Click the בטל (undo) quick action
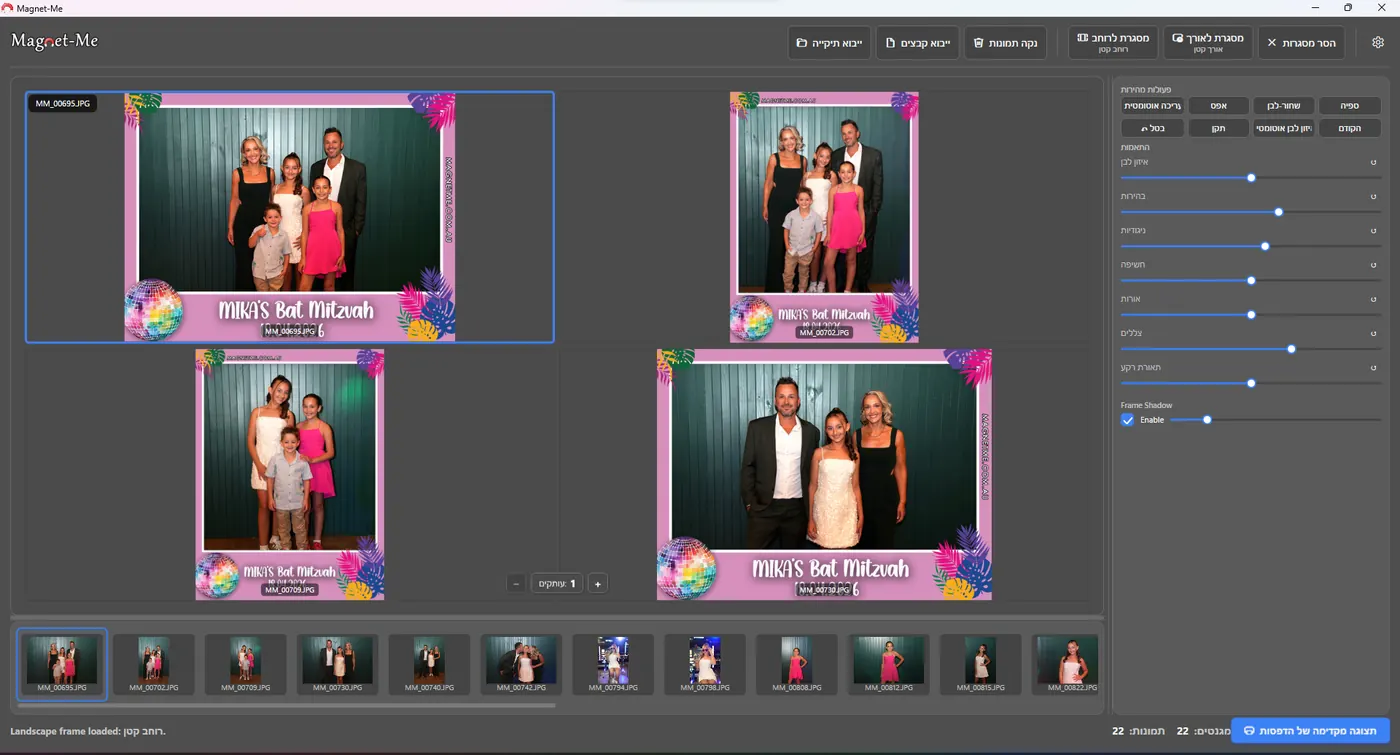The width and height of the screenshot is (1400, 755). pyautogui.click(x=1152, y=128)
